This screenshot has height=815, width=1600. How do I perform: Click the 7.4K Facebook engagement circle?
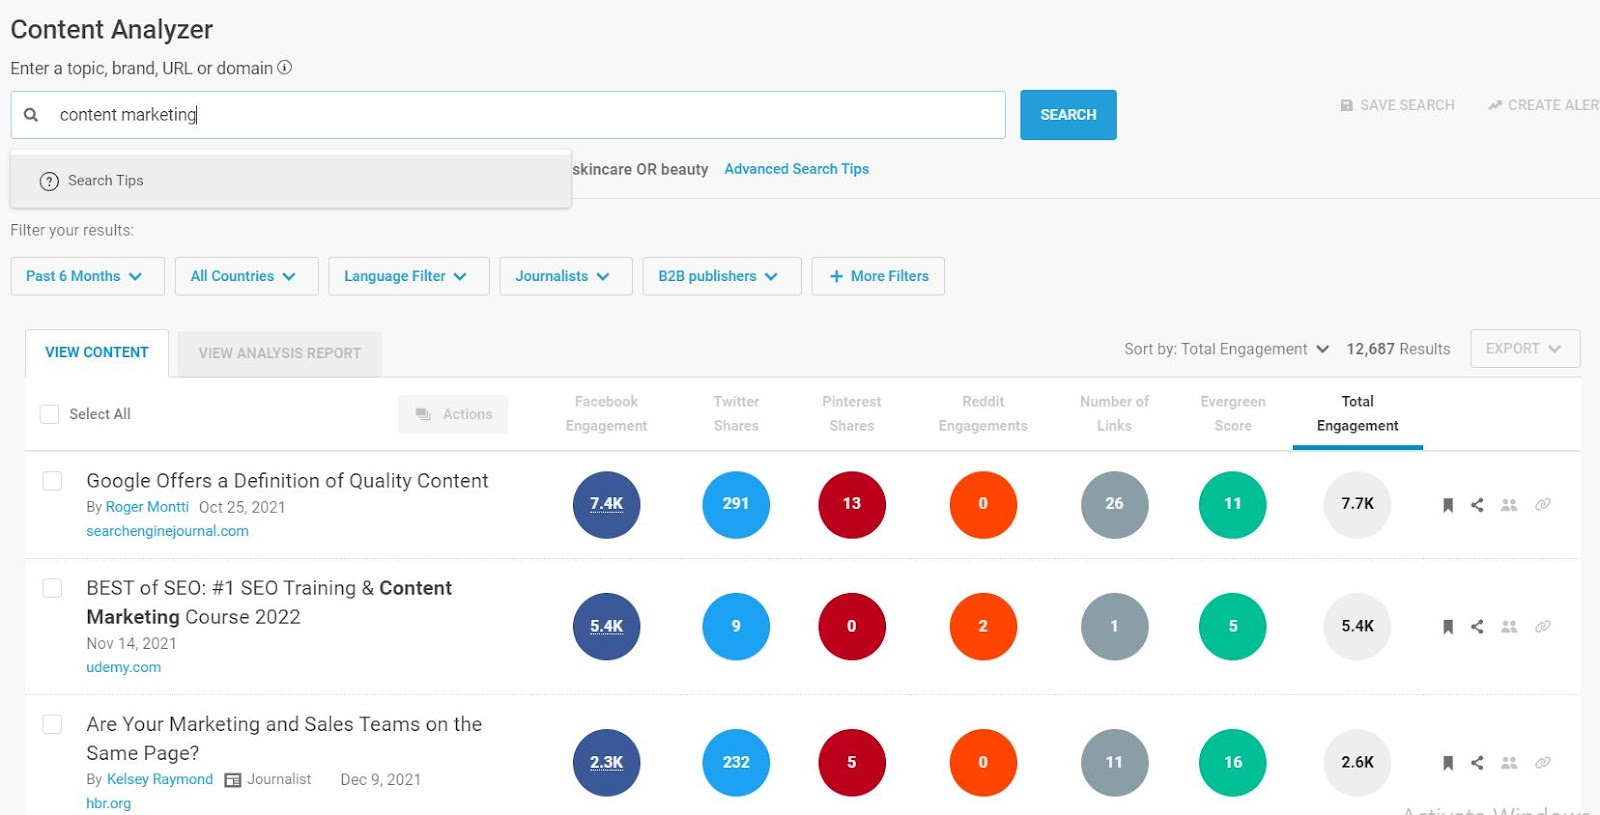[606, 504]
